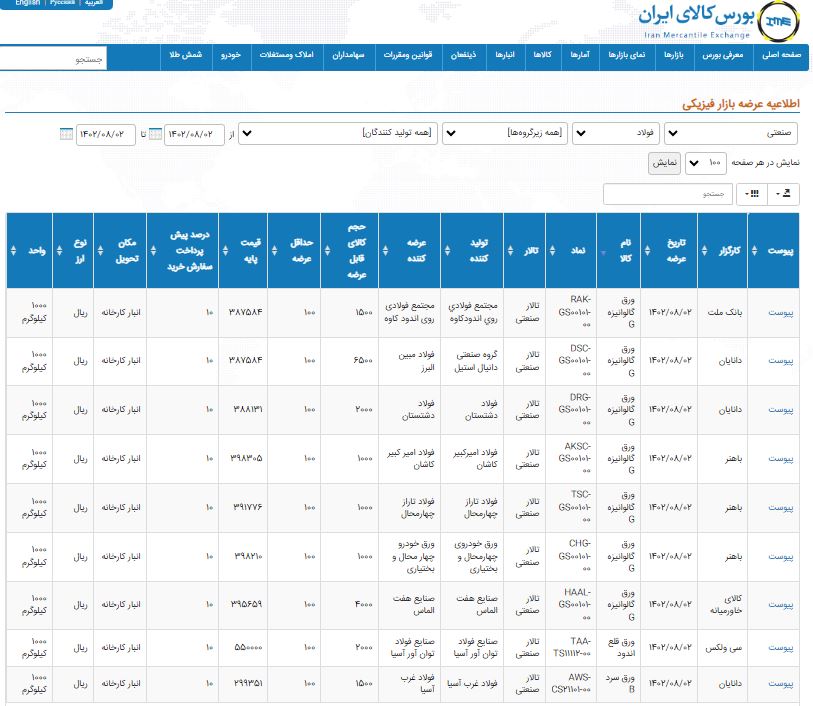813x706 pixels.
Task: Open قوانین ومقررات menu
Action: tap(408, 55)
